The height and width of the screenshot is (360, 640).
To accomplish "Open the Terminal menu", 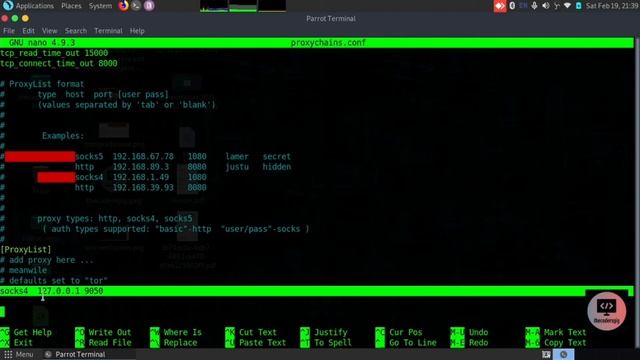I will [108, 31].
